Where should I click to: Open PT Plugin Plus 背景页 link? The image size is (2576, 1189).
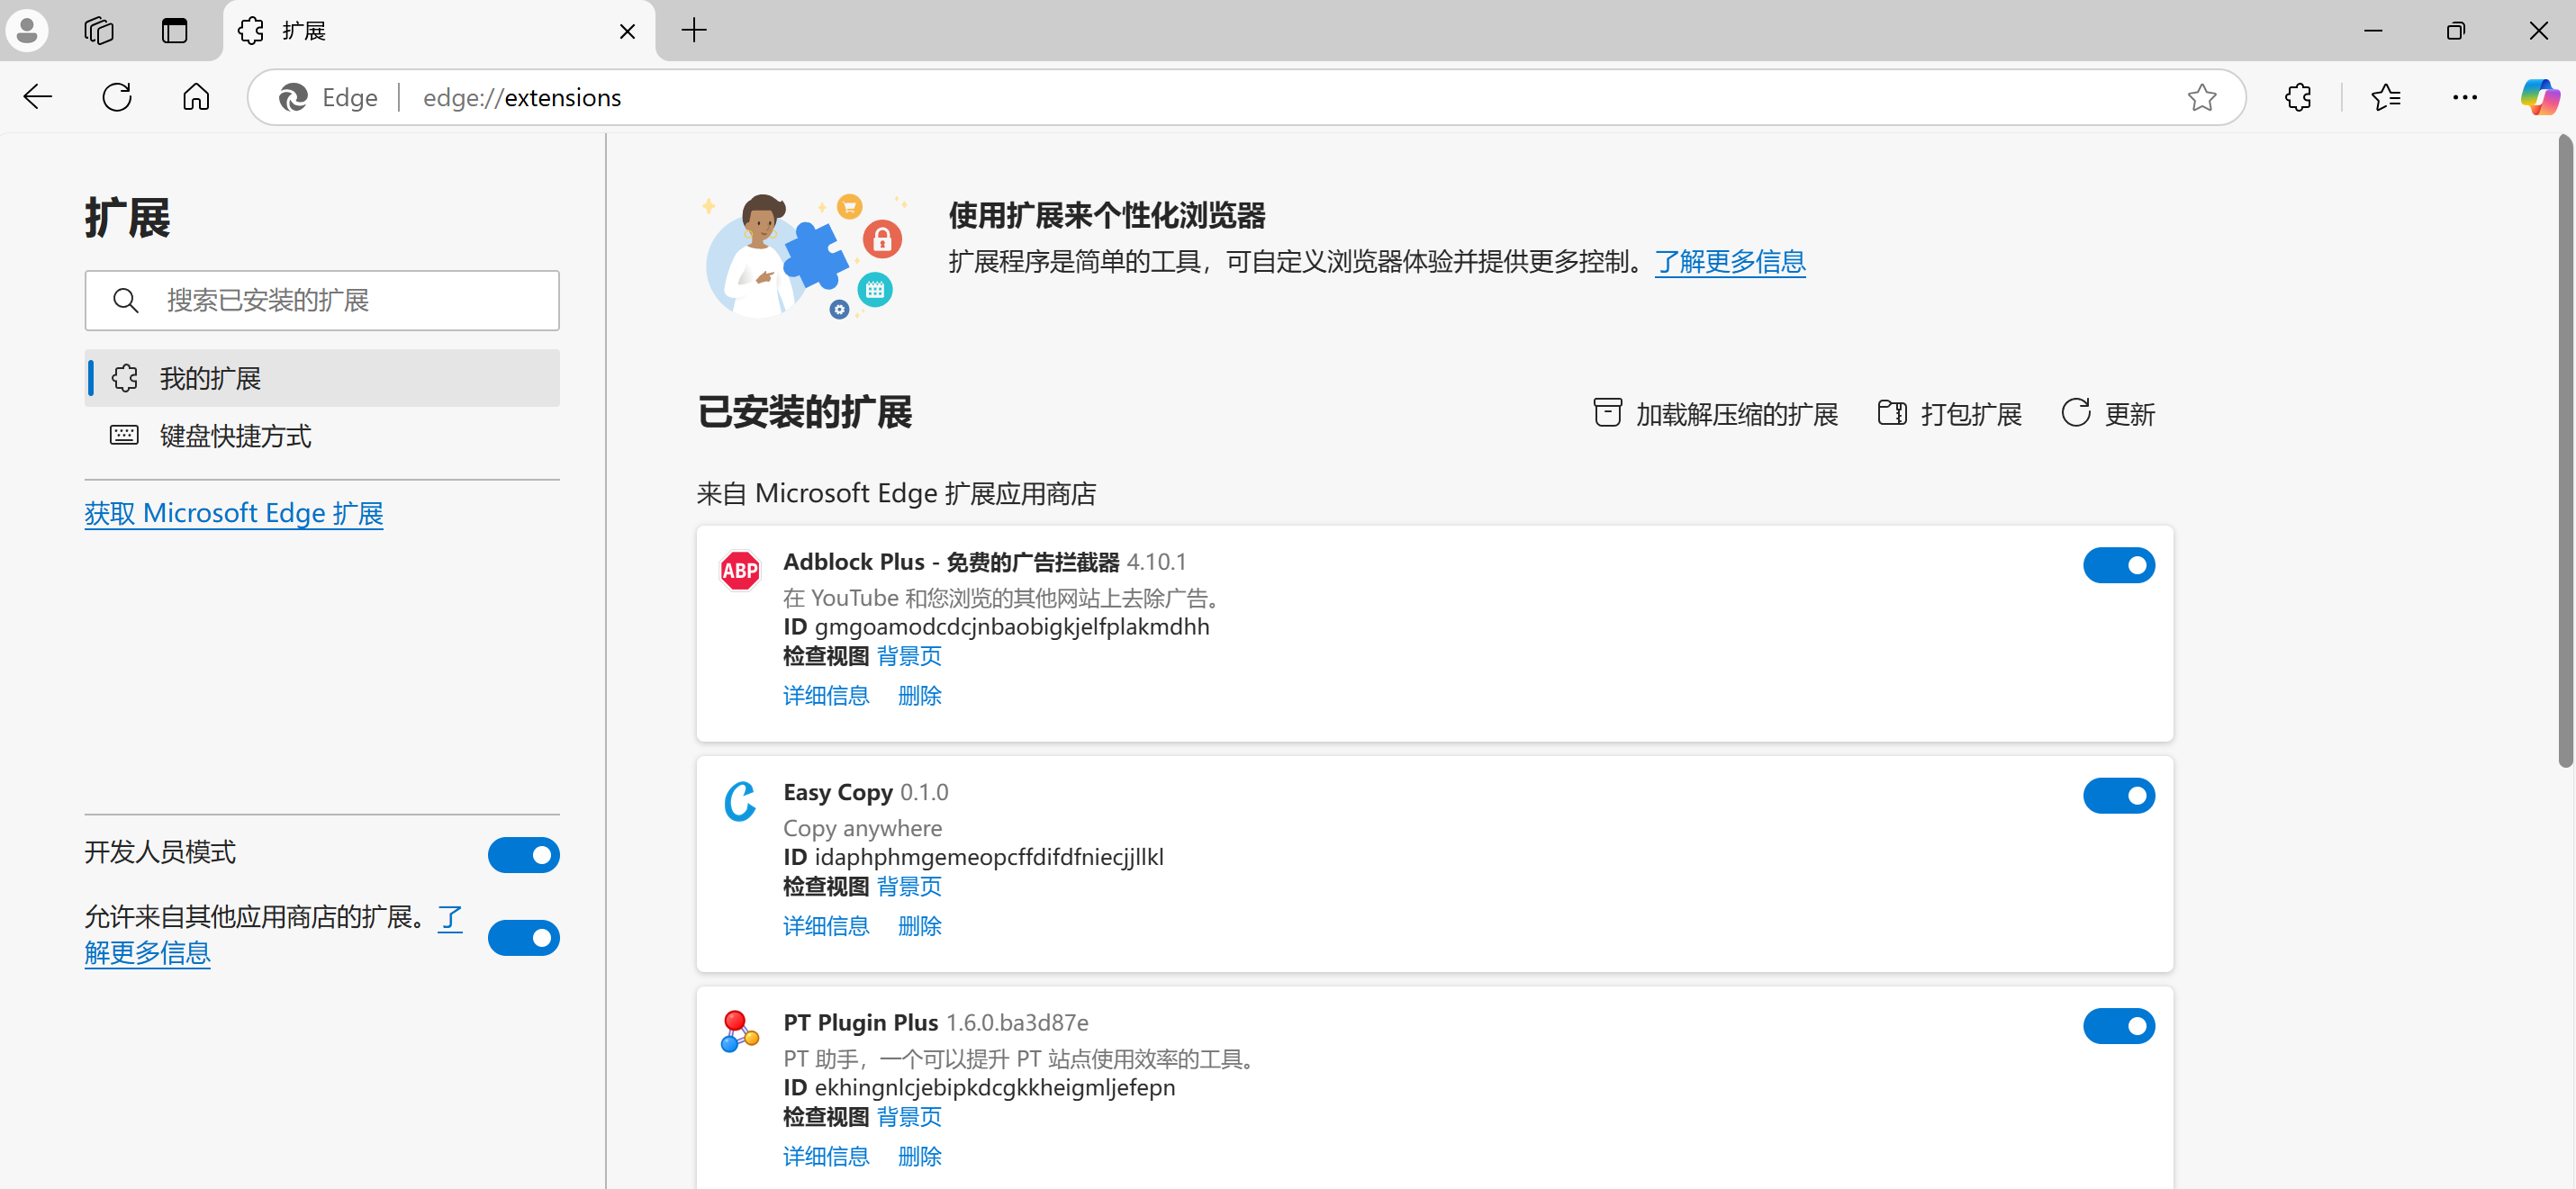tap(909, 1117)
